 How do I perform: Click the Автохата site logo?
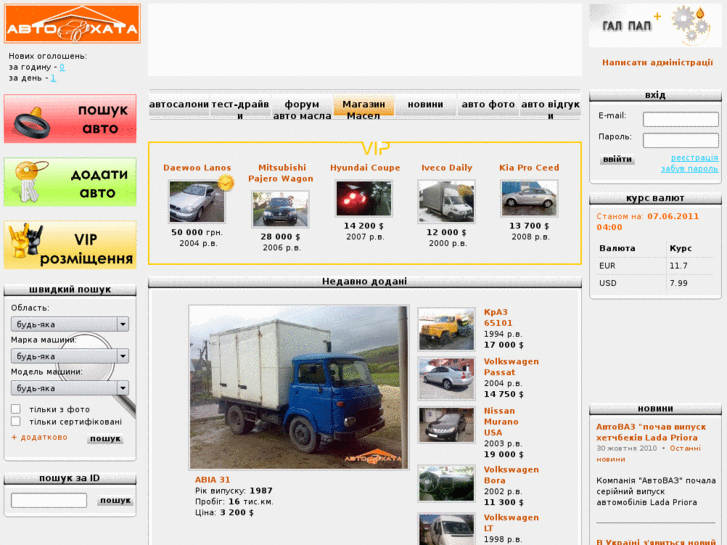(x=72, y=24)
